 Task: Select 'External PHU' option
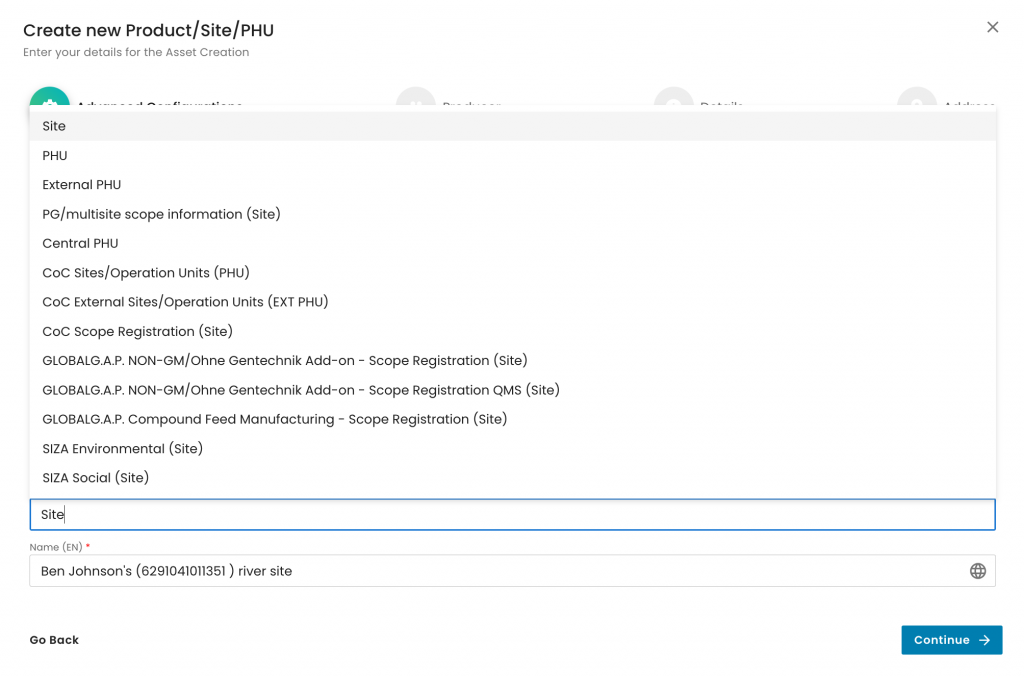pos(82,185)
